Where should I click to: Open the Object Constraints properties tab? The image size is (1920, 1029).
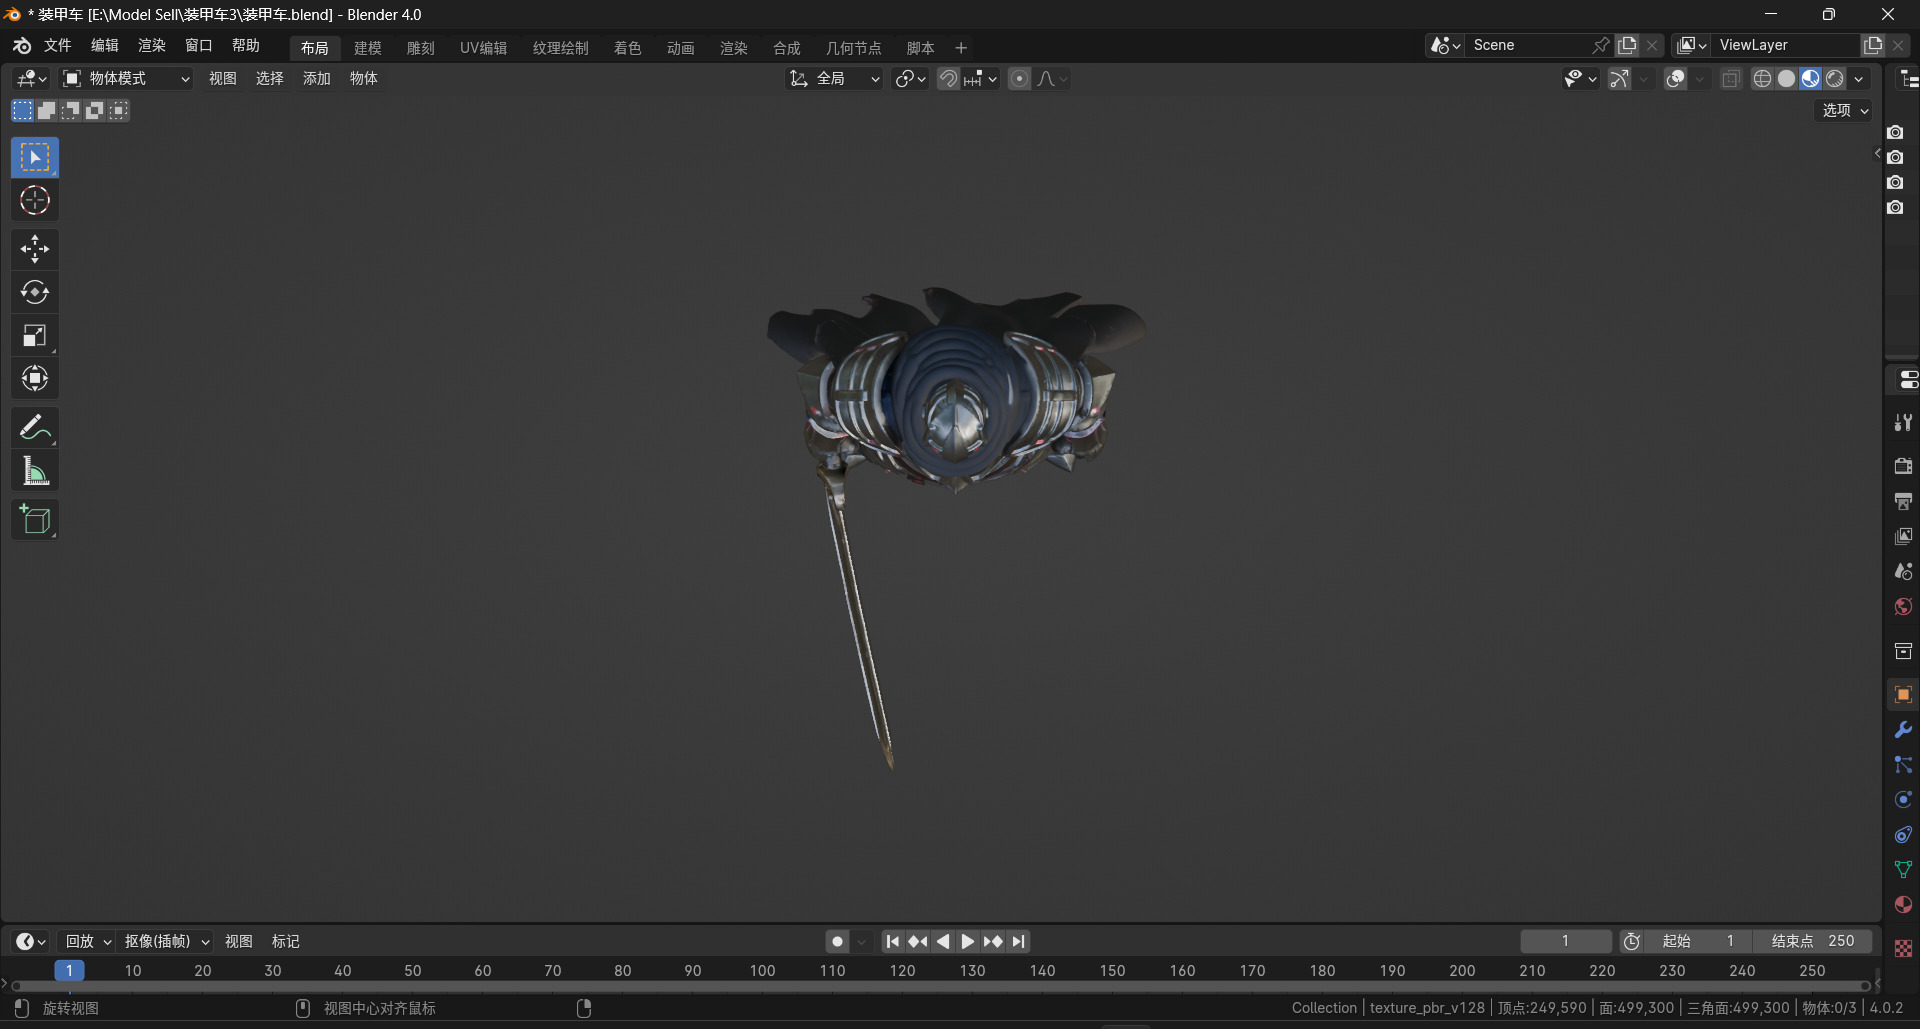1903,835
